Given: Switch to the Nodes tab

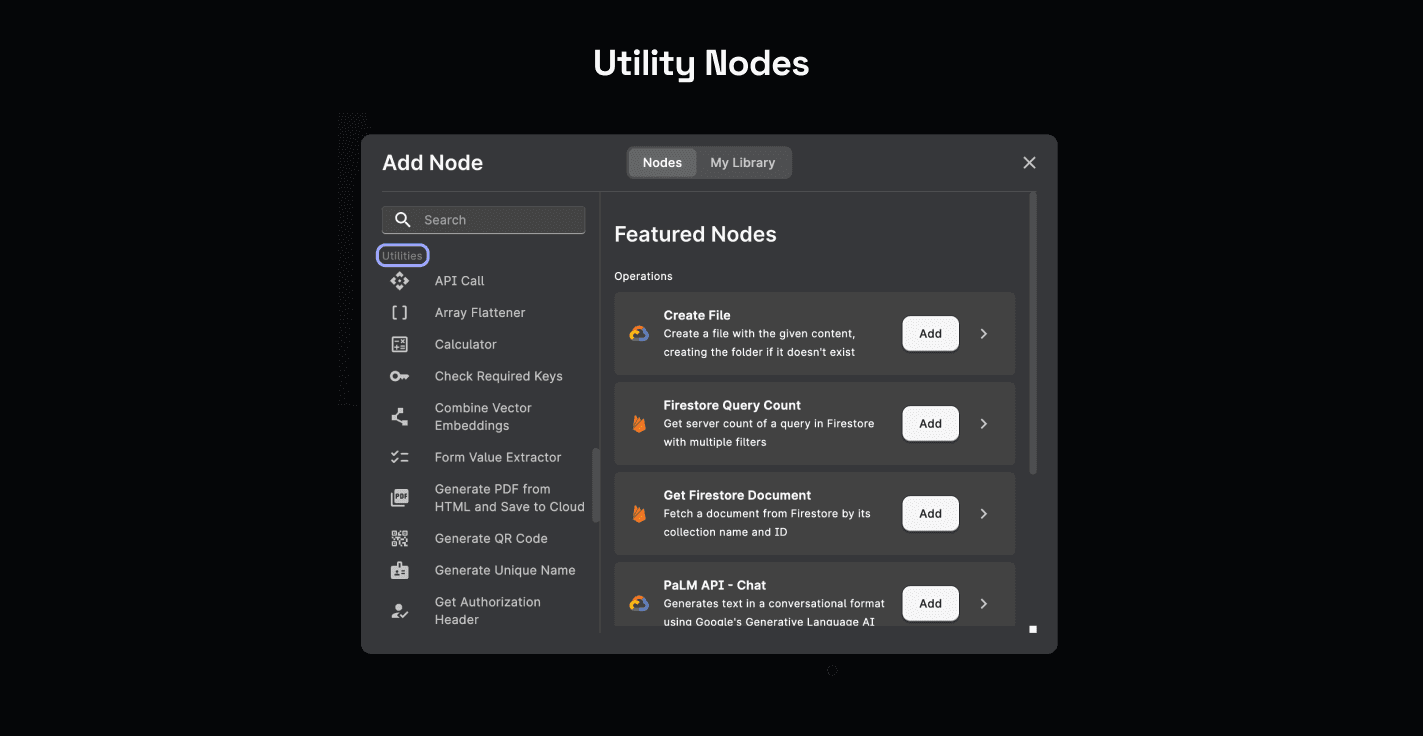Looking at the screenshot, I should (x=661, y=162).
